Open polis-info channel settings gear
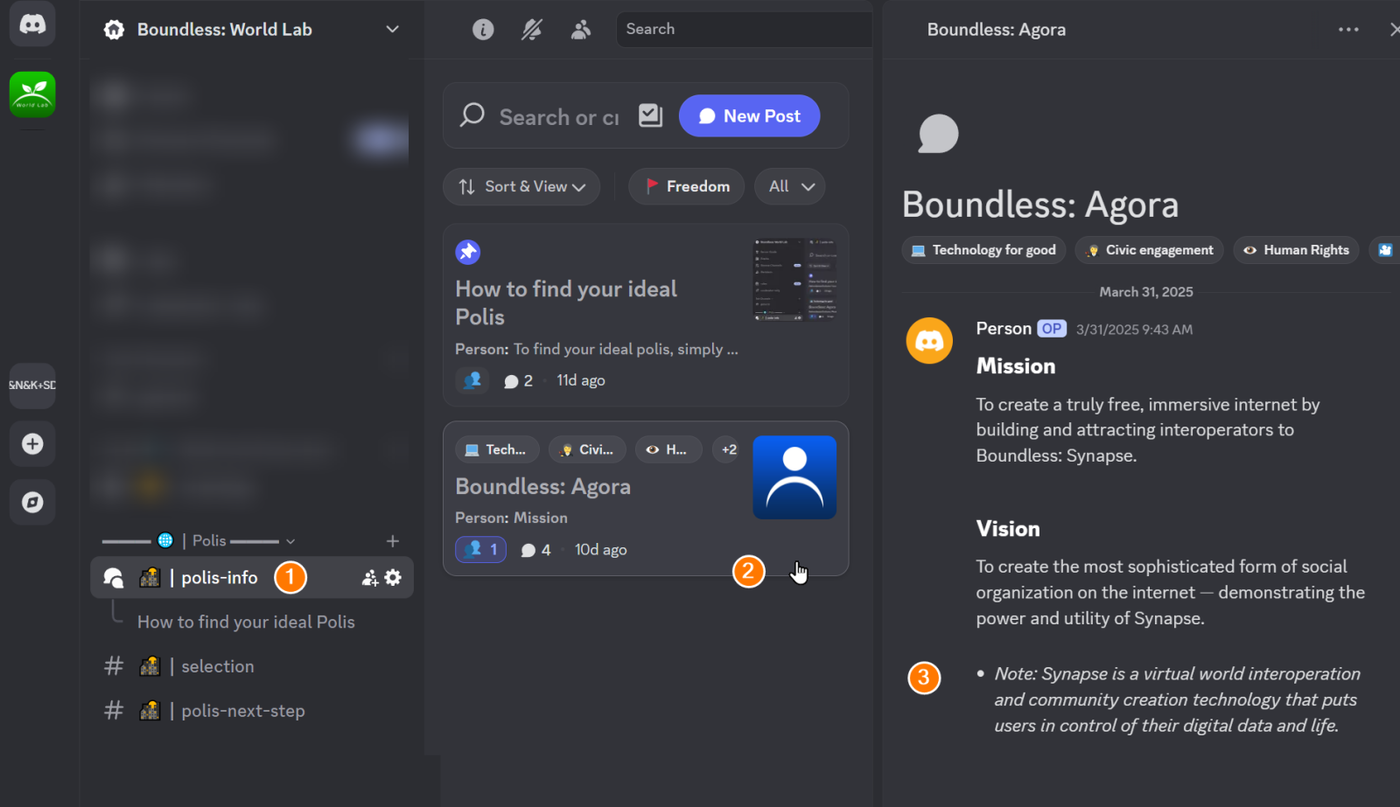The width and height of the screenshot is (1400, 807). (x=393, y=578)
